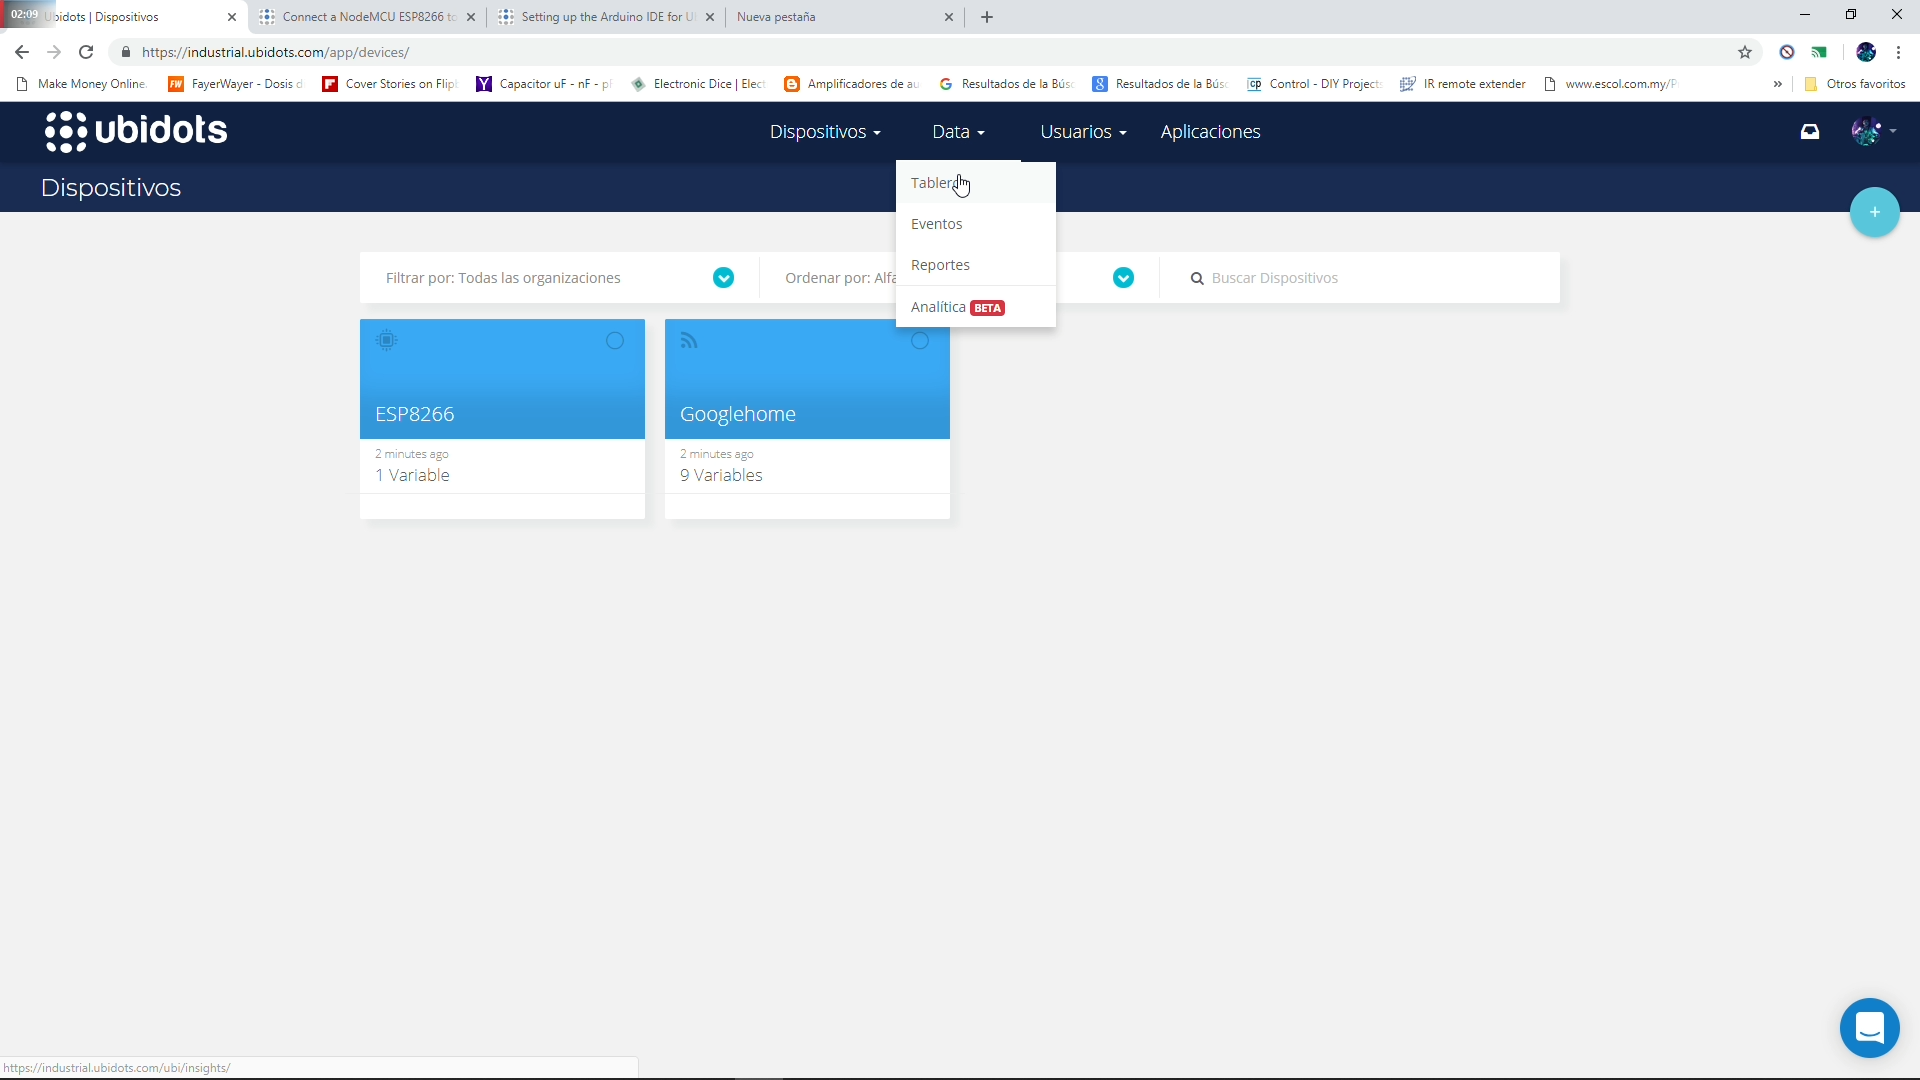This screenshot has height=1080, width=1920.
Task: Open Analítica BETA menu entry
Action: point(957,307)
